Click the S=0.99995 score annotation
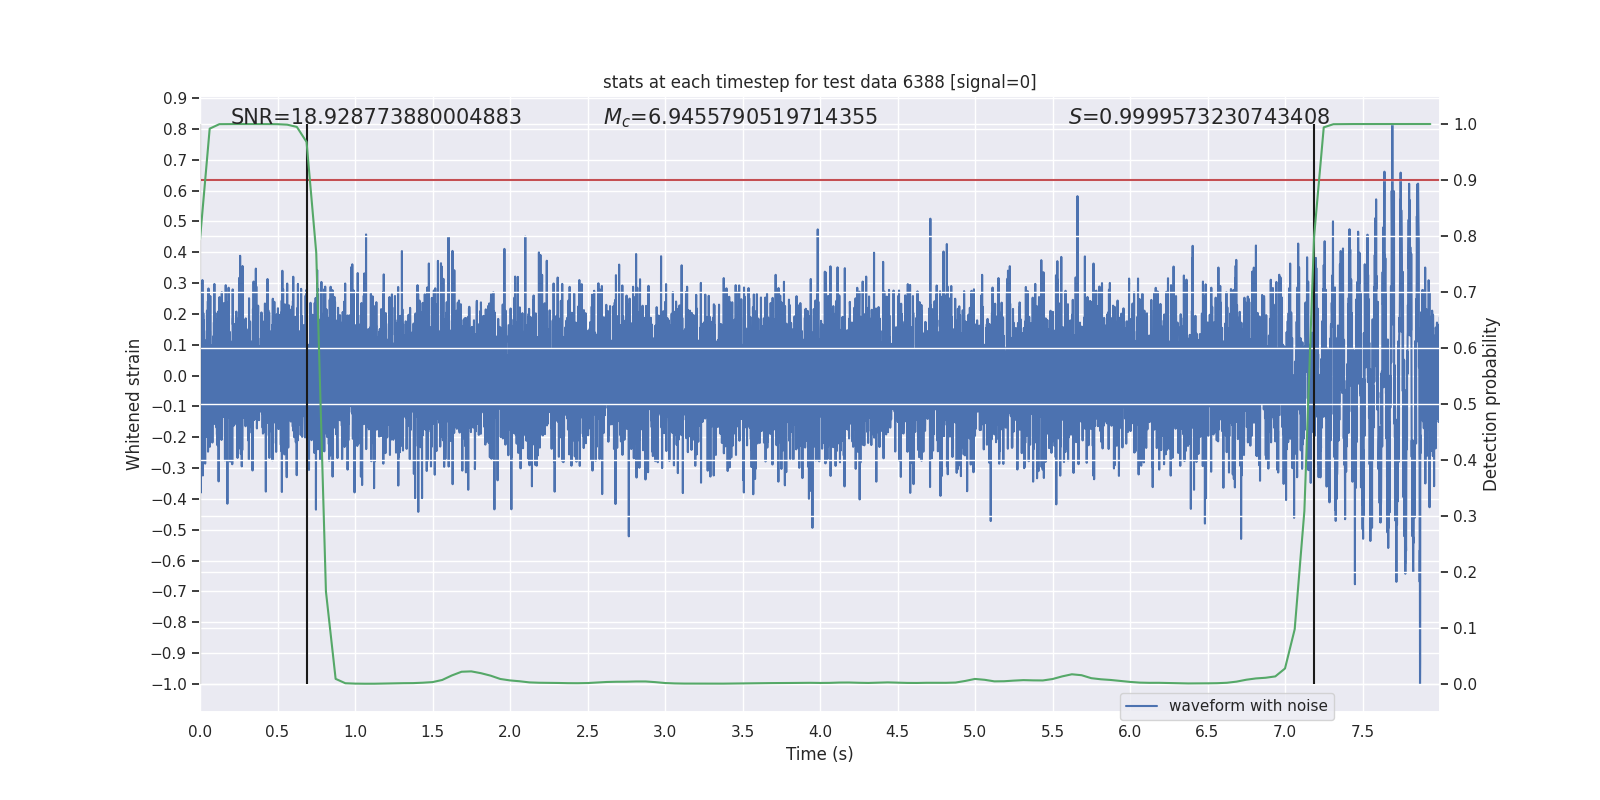Screen dimensions: 1600x800 (1199, 117)
